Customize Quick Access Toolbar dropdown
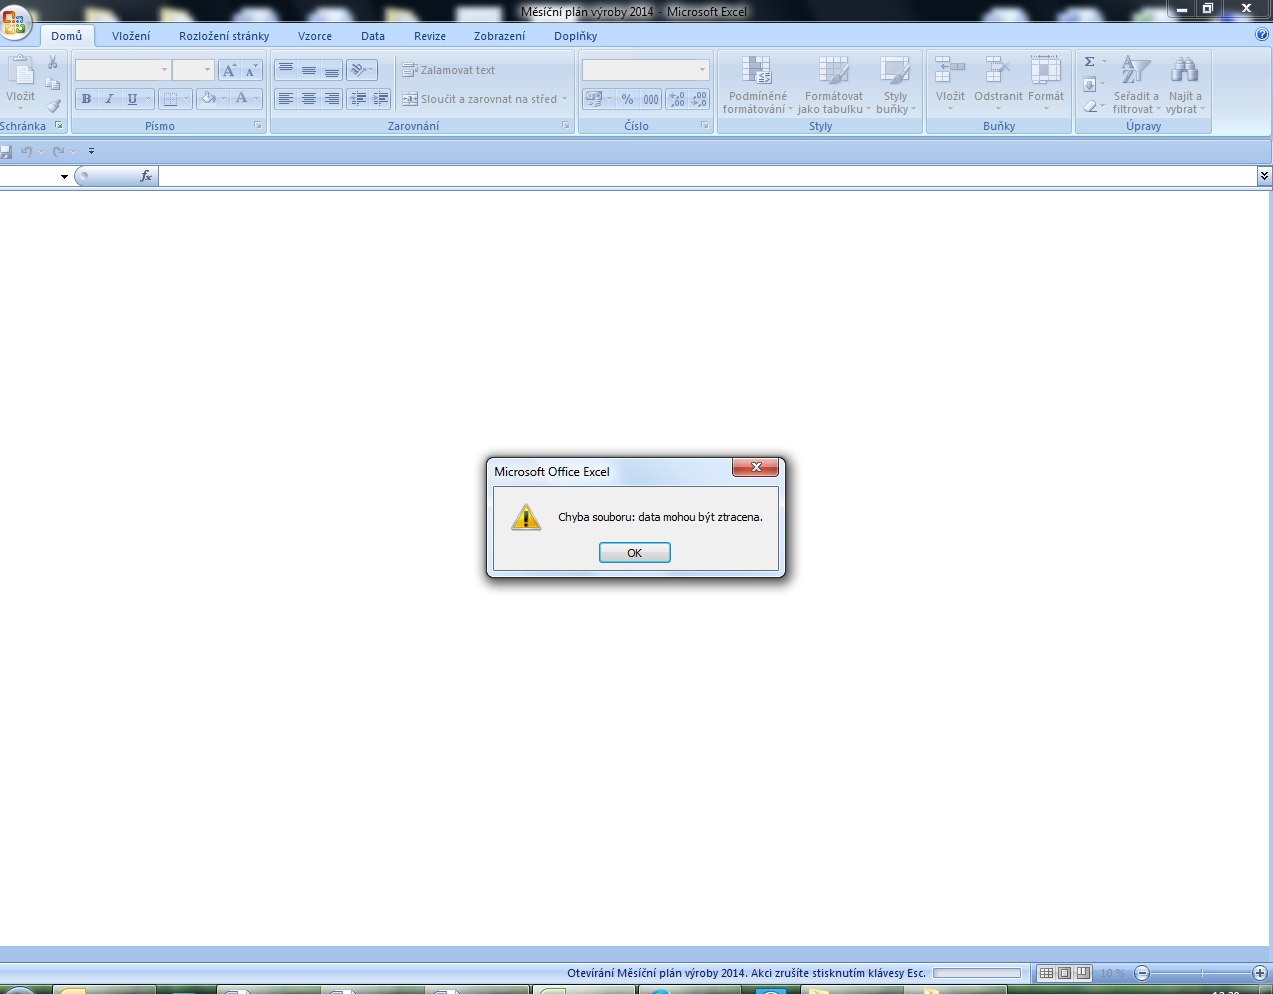Screen dimensions: 1273x994 tap(91, 152)
